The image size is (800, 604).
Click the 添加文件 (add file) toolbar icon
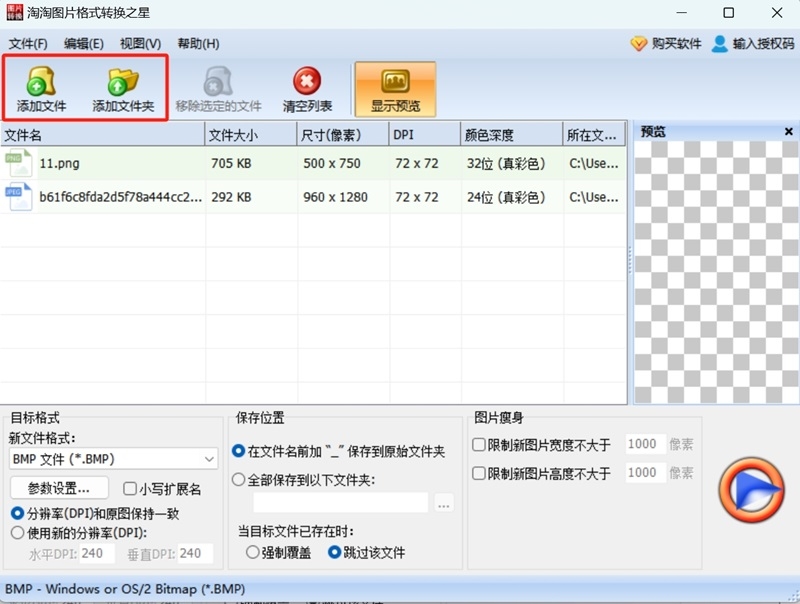click(x=41, y=81)
